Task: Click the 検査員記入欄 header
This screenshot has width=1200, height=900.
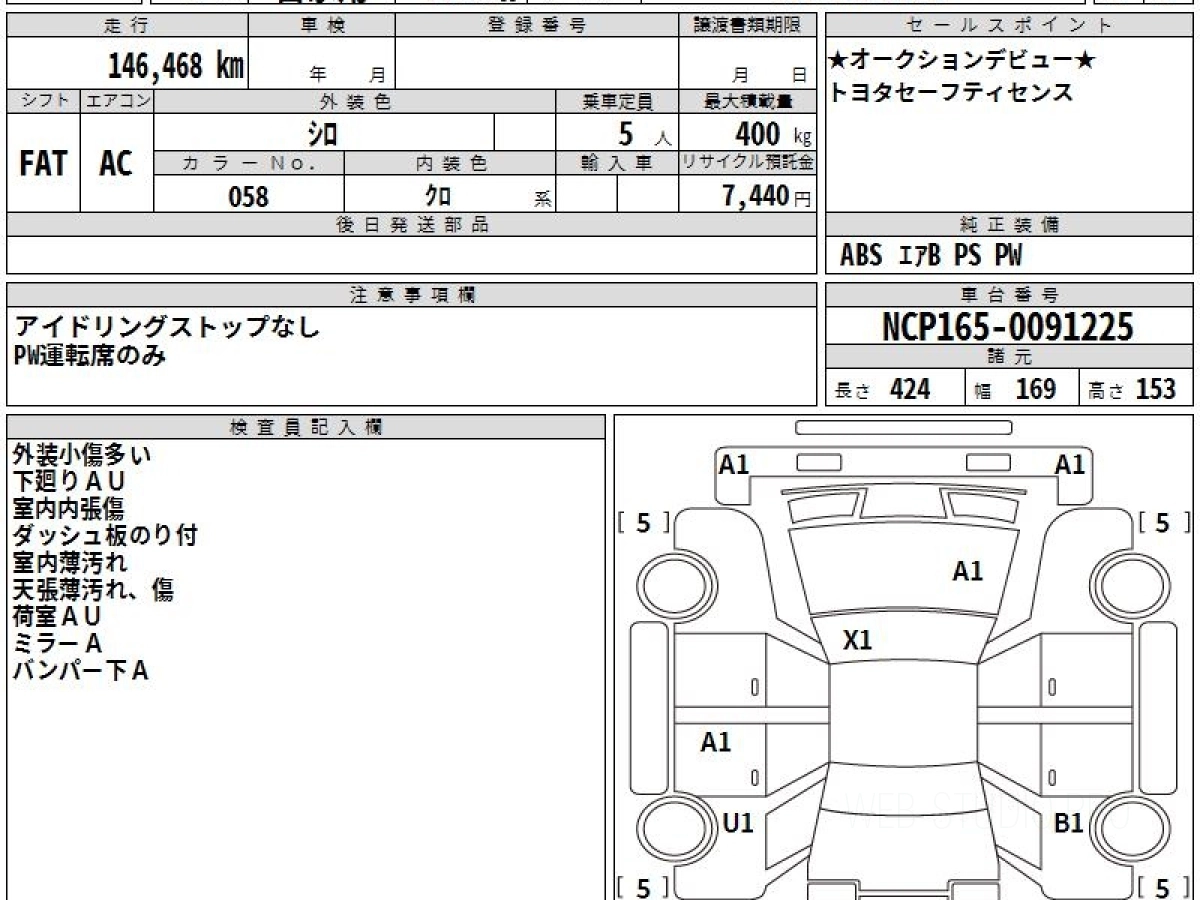Action: pyautogui.click(x=306, y=427)
